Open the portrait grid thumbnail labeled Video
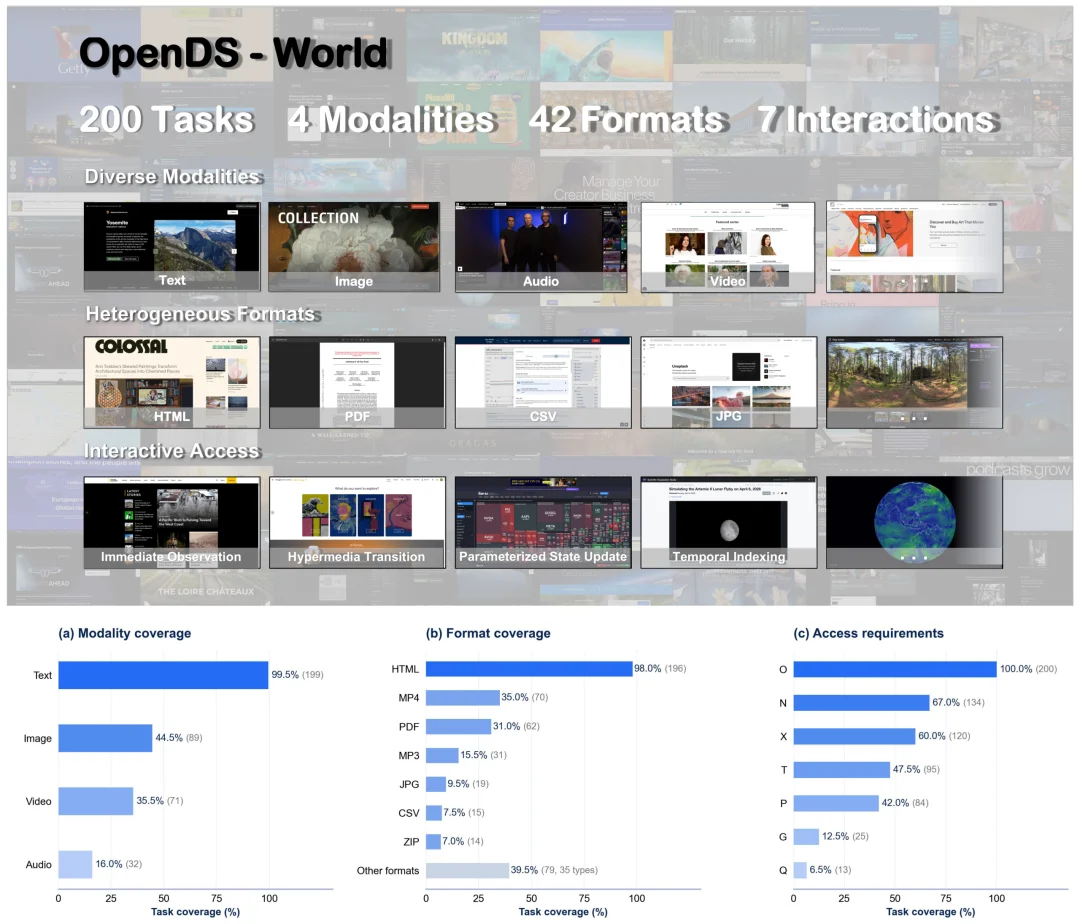 pos(727,246)
